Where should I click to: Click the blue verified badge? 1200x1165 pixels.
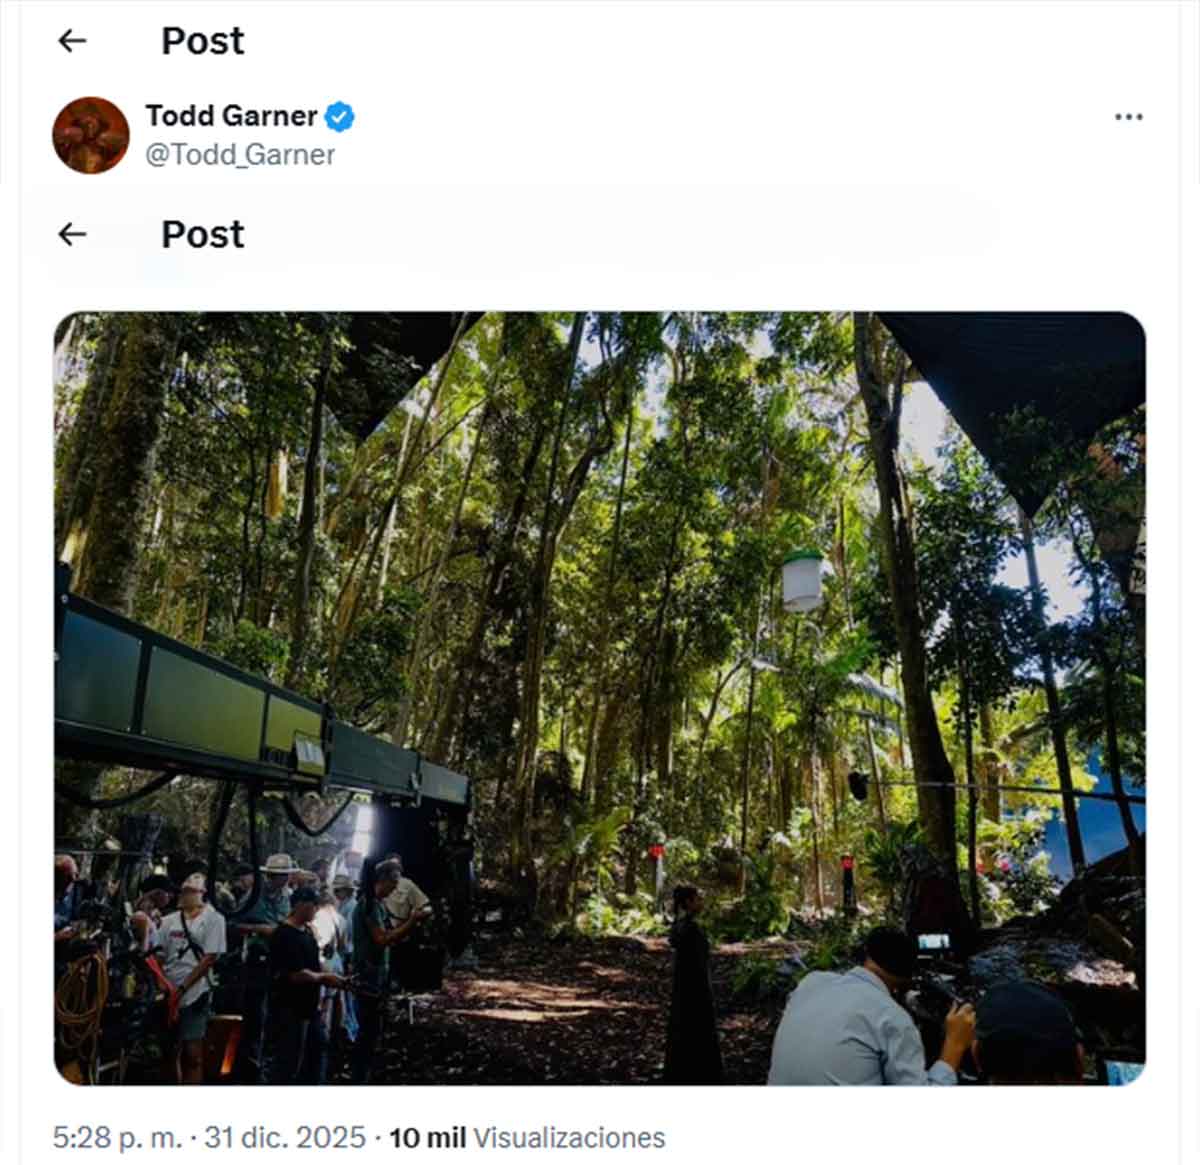coord(340,116)
